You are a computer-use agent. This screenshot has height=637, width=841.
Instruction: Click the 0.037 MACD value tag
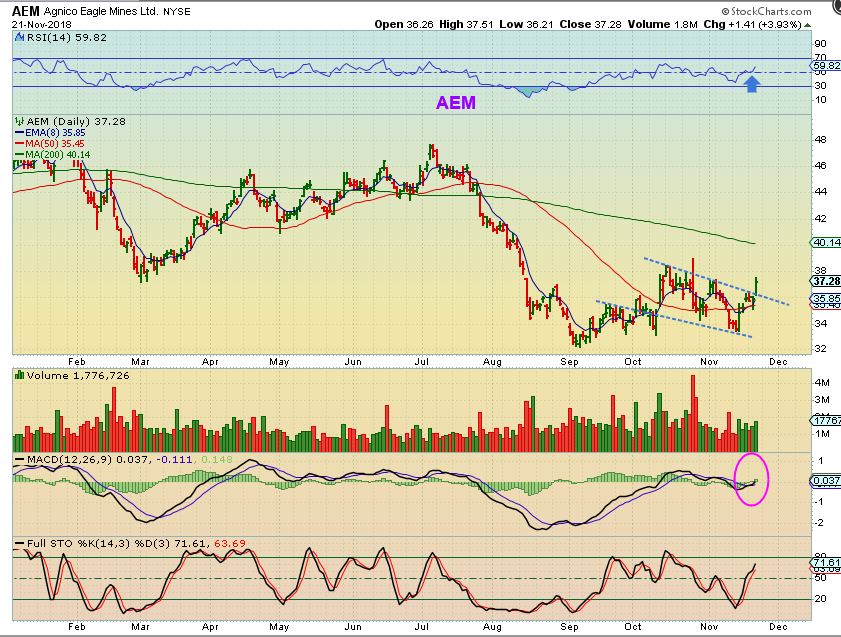click(826, 480)
